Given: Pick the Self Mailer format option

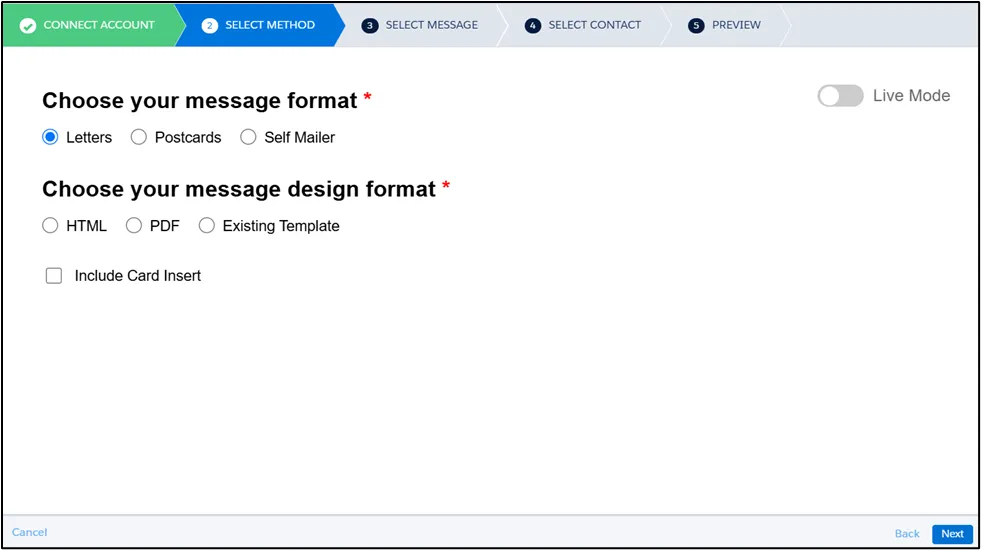Looking at the screenshot, I should (x=248, y=137).
